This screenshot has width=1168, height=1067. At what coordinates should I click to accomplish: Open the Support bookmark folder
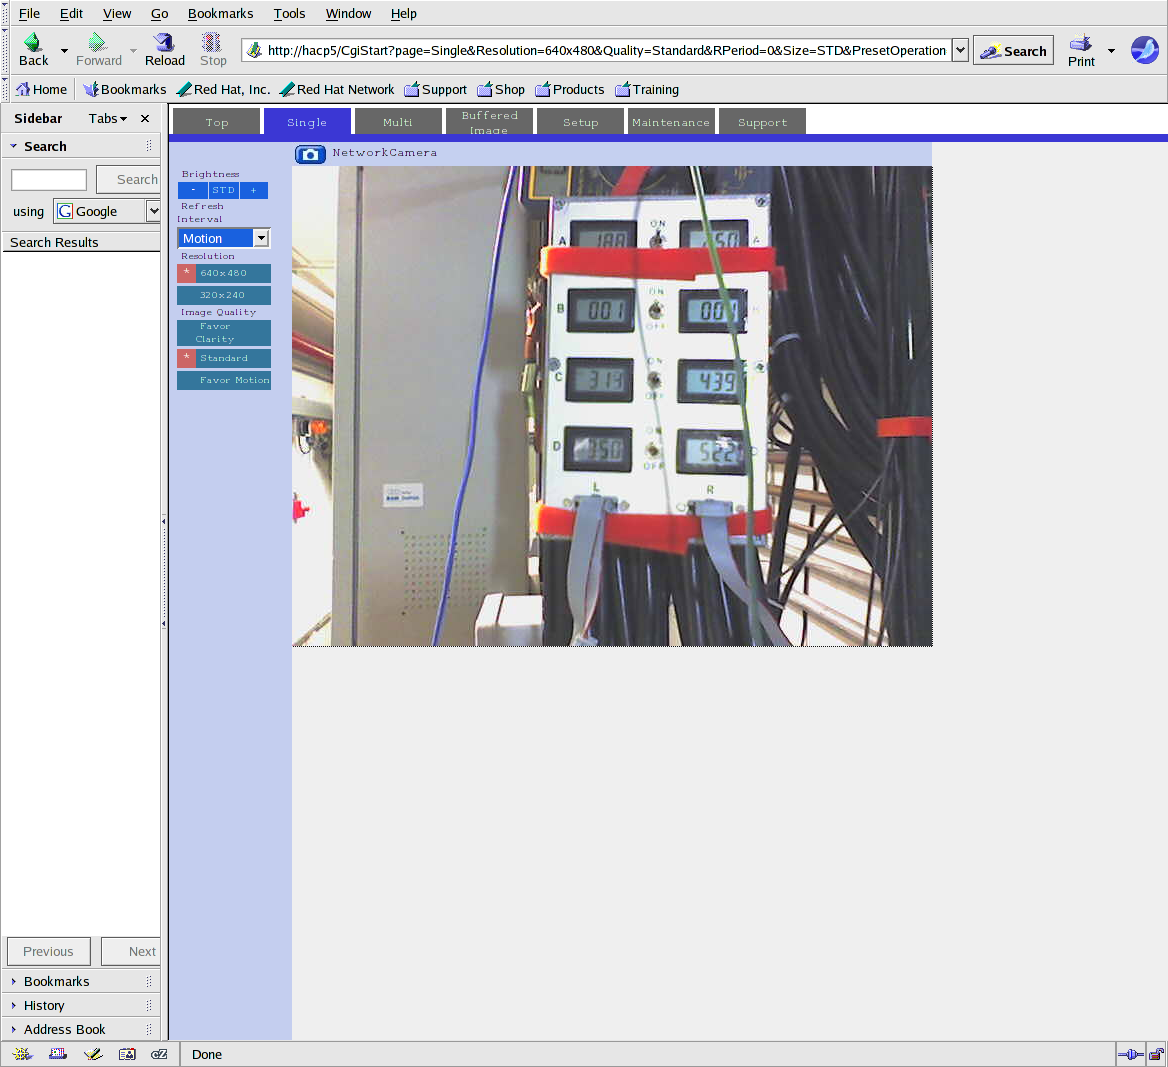[435, 89]
